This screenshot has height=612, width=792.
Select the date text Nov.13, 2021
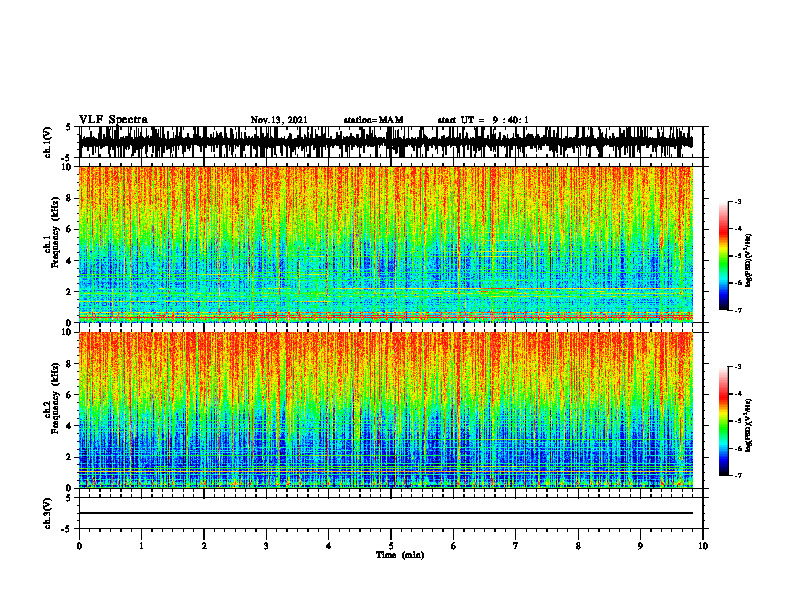tap(279, 120)
